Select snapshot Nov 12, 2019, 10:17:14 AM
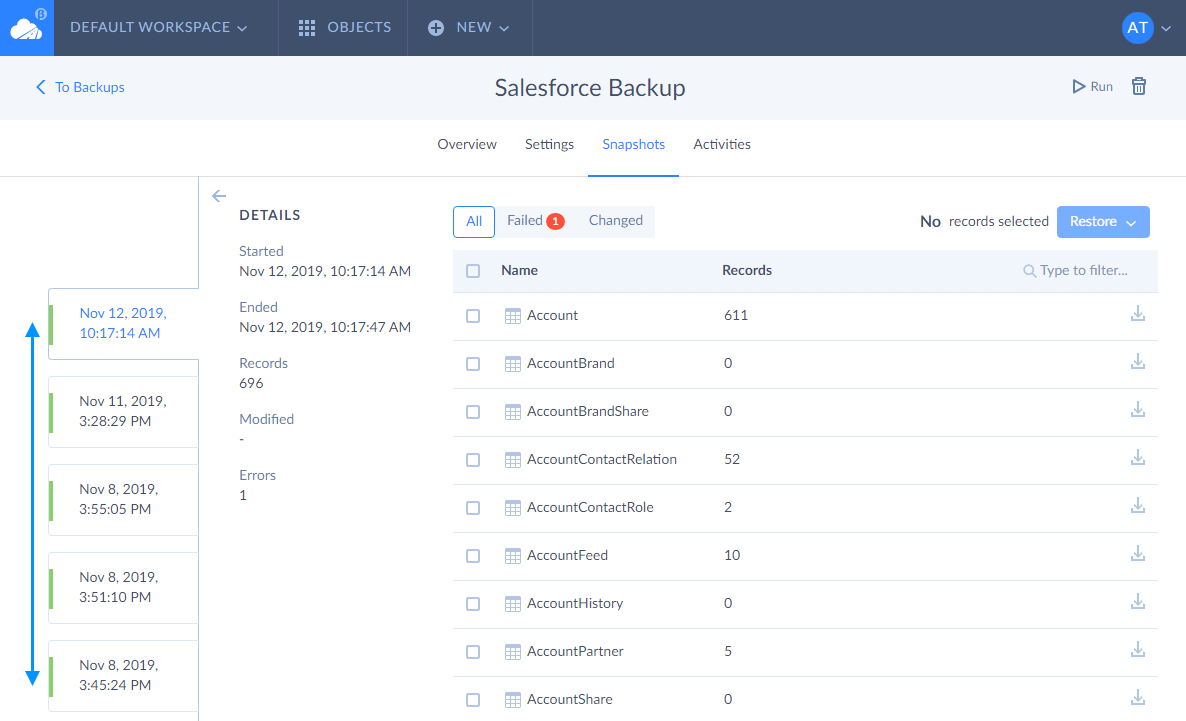Screen dimensions: 1186x721 point(123,323)
